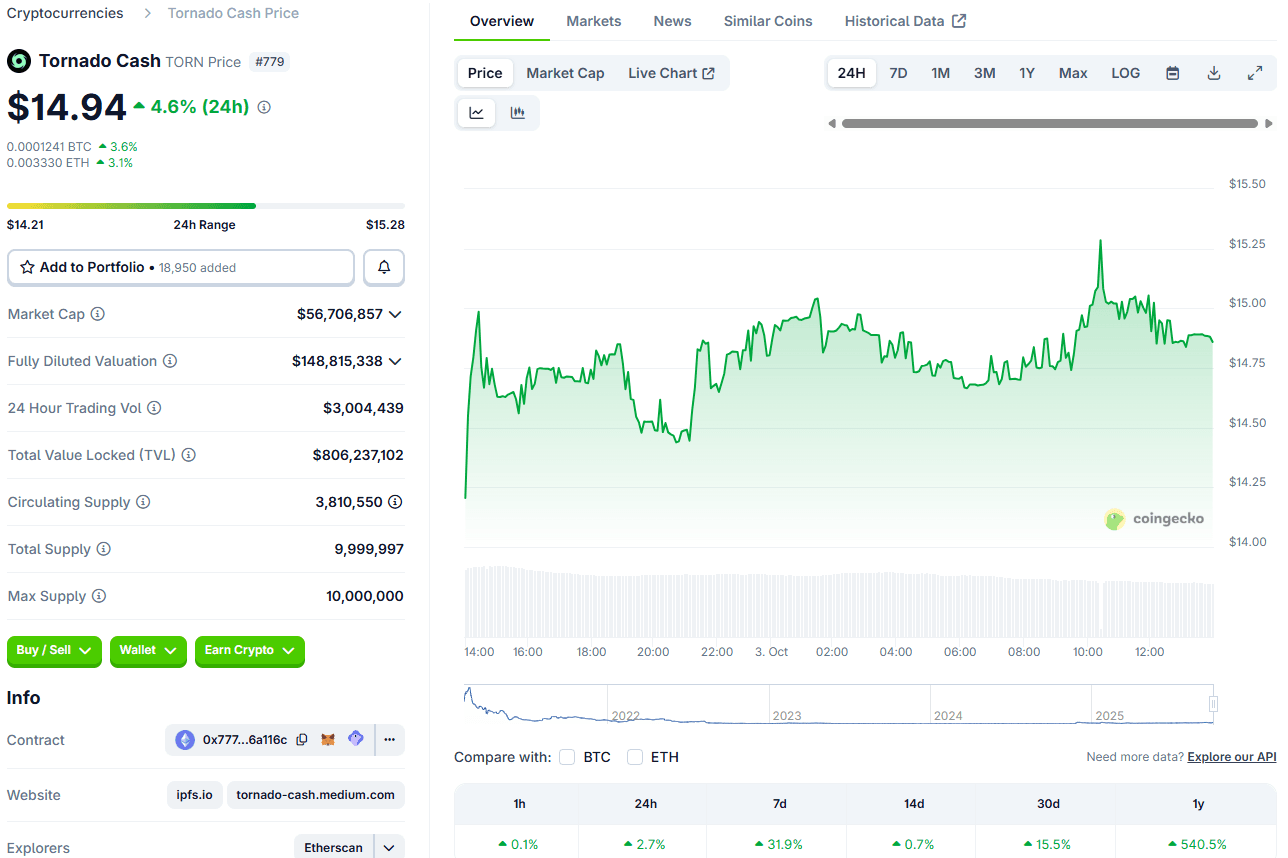Switch to the Markets tab
Screen dimensions: 1288x858
tap(593, 20)
